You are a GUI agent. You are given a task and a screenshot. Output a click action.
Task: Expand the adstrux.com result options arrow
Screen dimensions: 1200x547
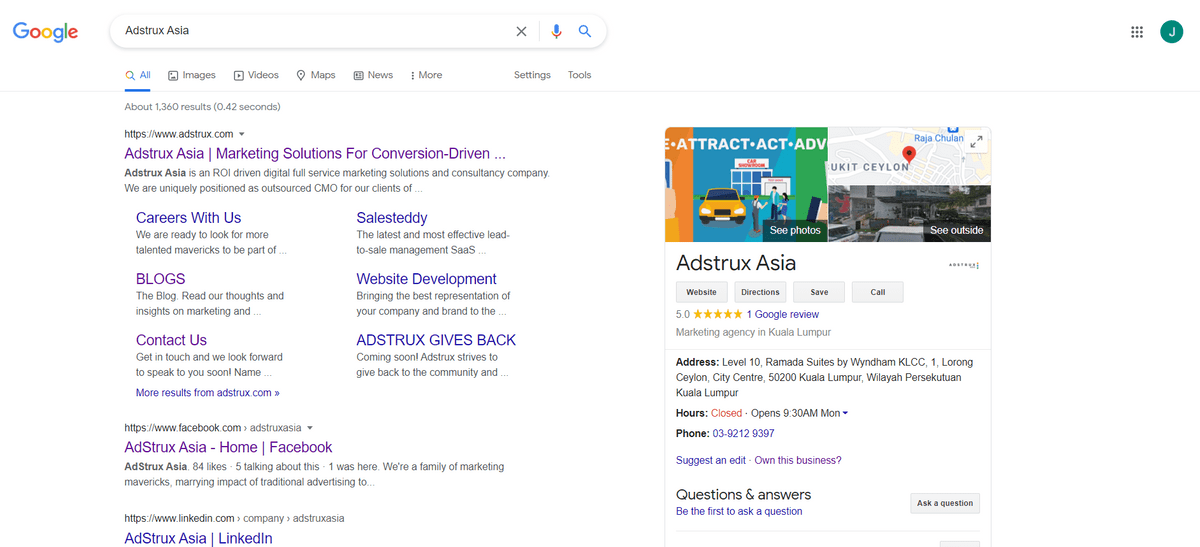242,134
